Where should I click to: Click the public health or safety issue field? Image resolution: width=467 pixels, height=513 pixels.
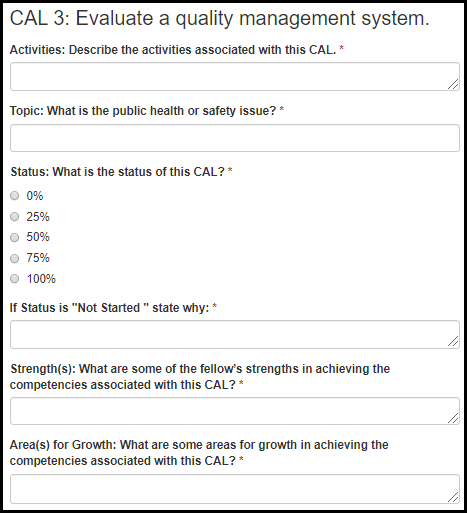pos(235,138)
